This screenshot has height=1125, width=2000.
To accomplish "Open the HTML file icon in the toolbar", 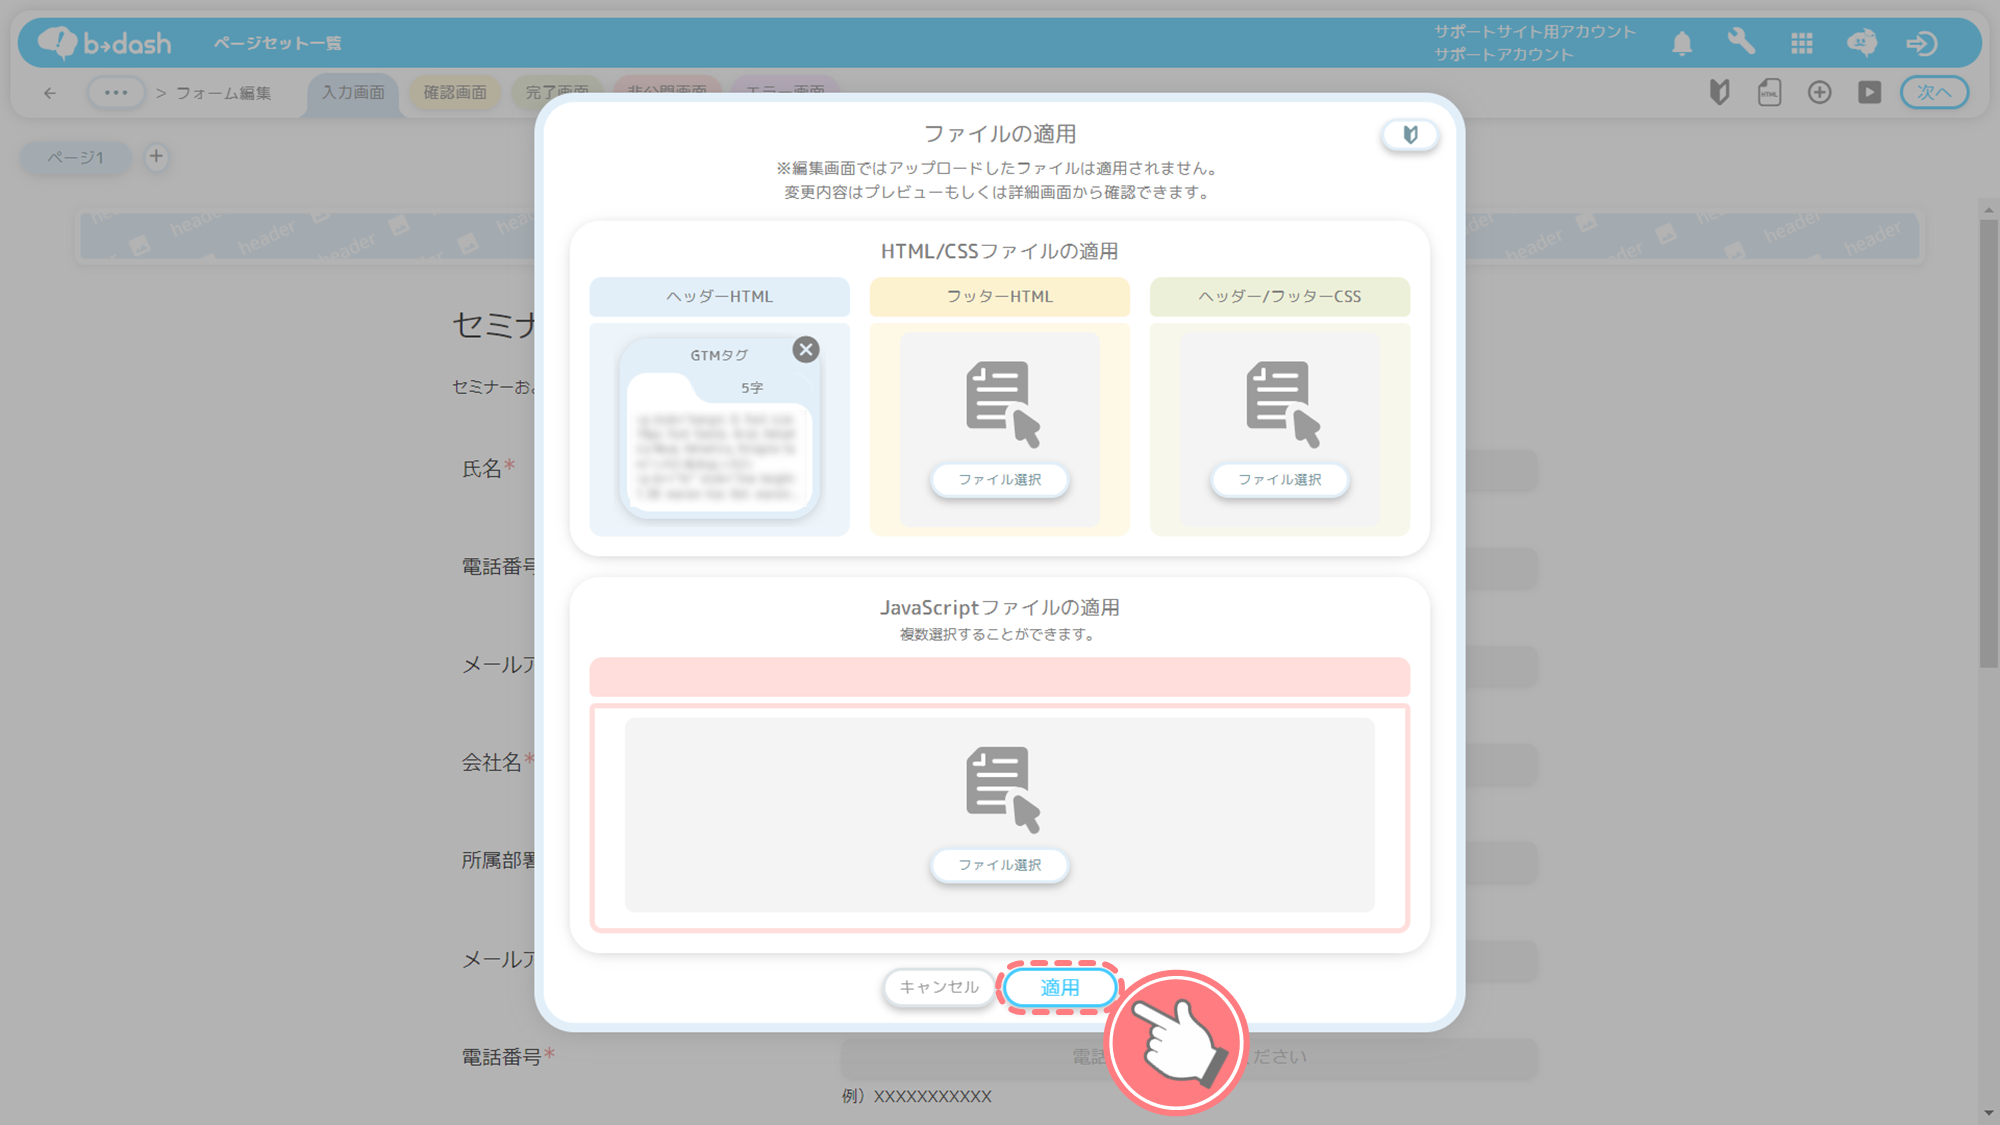I will [x=1769, y=93].
